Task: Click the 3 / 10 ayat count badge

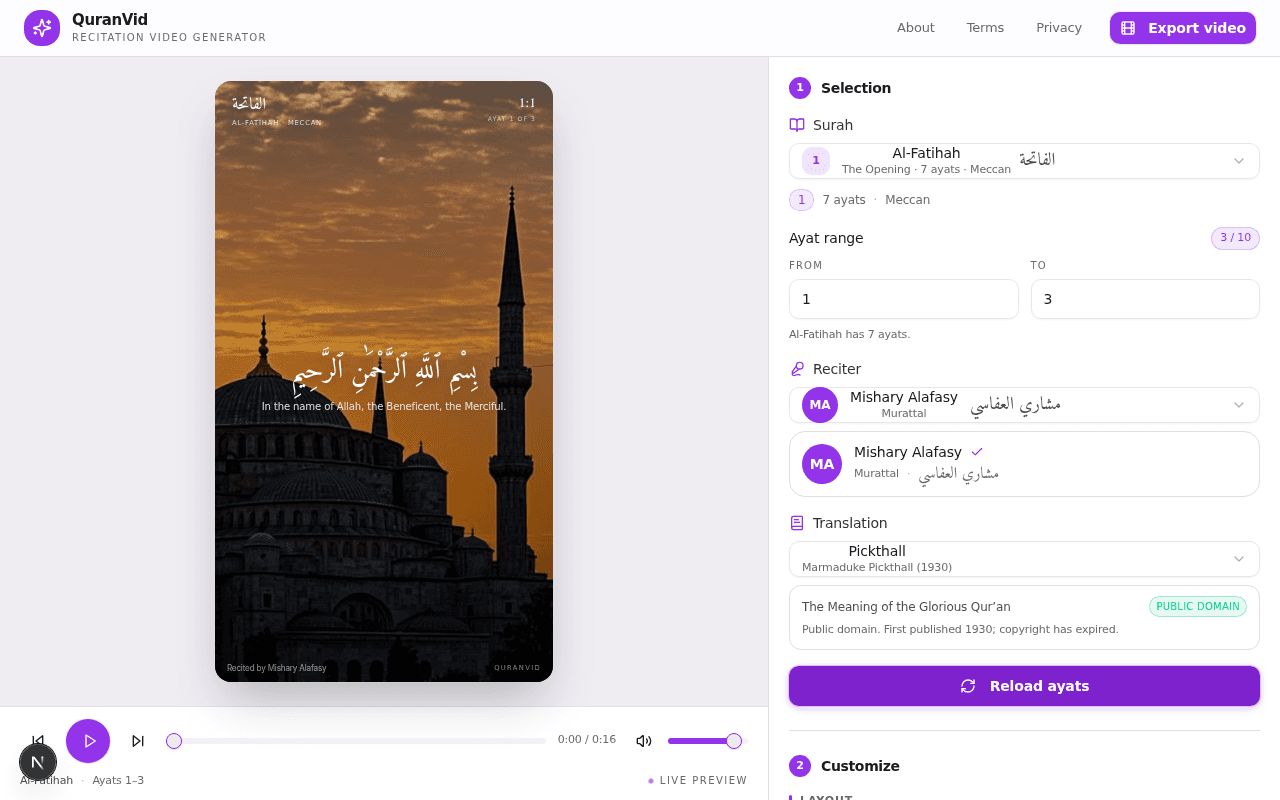Action: 1235,238
